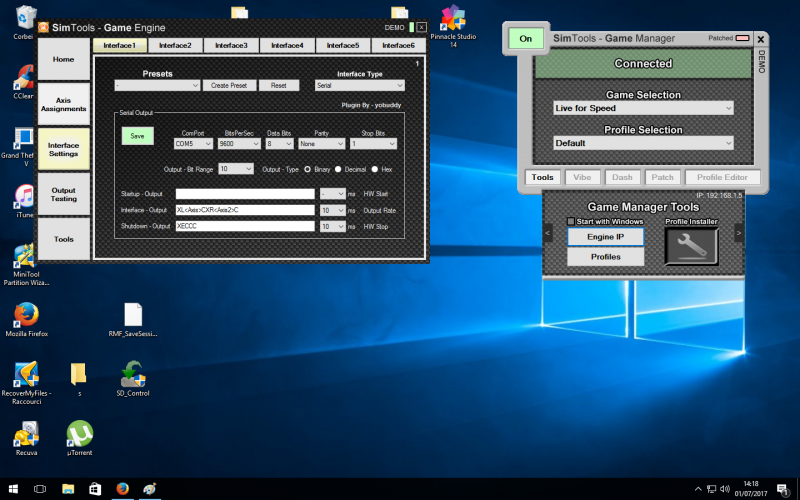Launch MiniTool Partition Wizard icon

[26, 258]
